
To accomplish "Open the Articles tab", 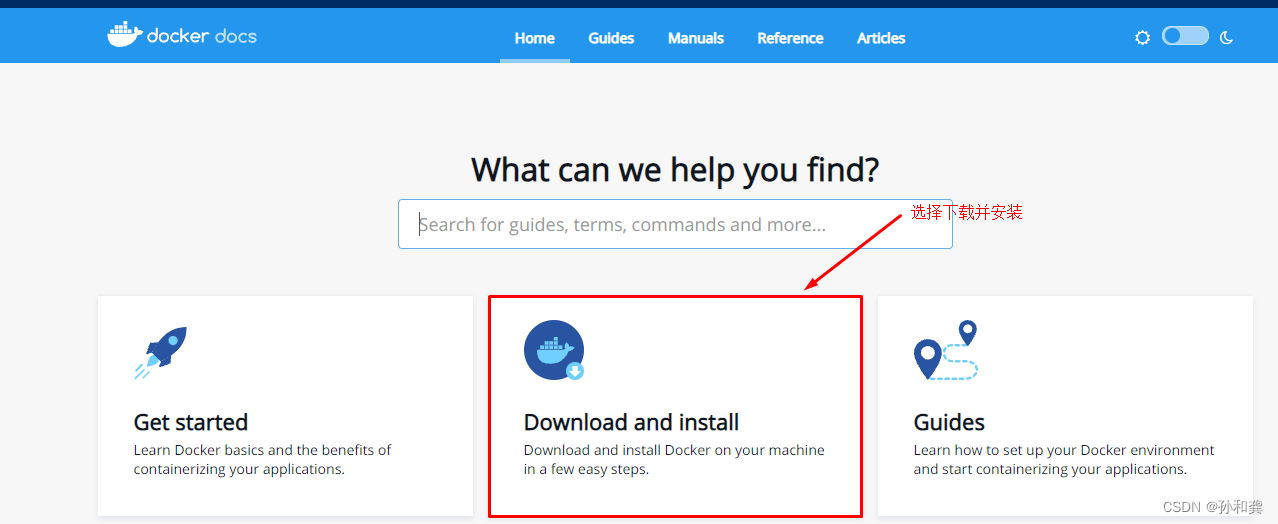I will (881, 38).
